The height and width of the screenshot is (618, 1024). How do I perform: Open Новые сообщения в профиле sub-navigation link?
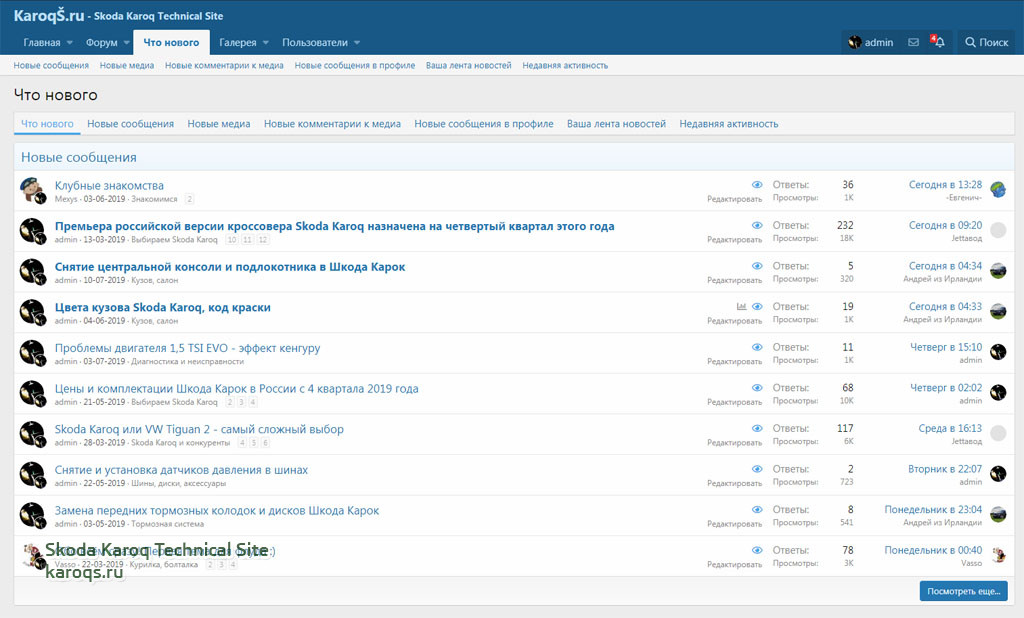[x=355, y=65]
